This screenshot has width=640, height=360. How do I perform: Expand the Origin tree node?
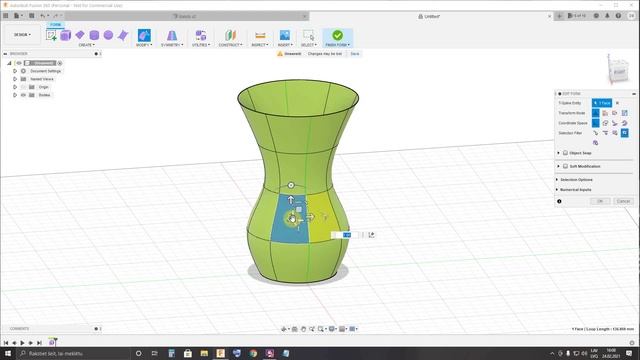(15, 87)
